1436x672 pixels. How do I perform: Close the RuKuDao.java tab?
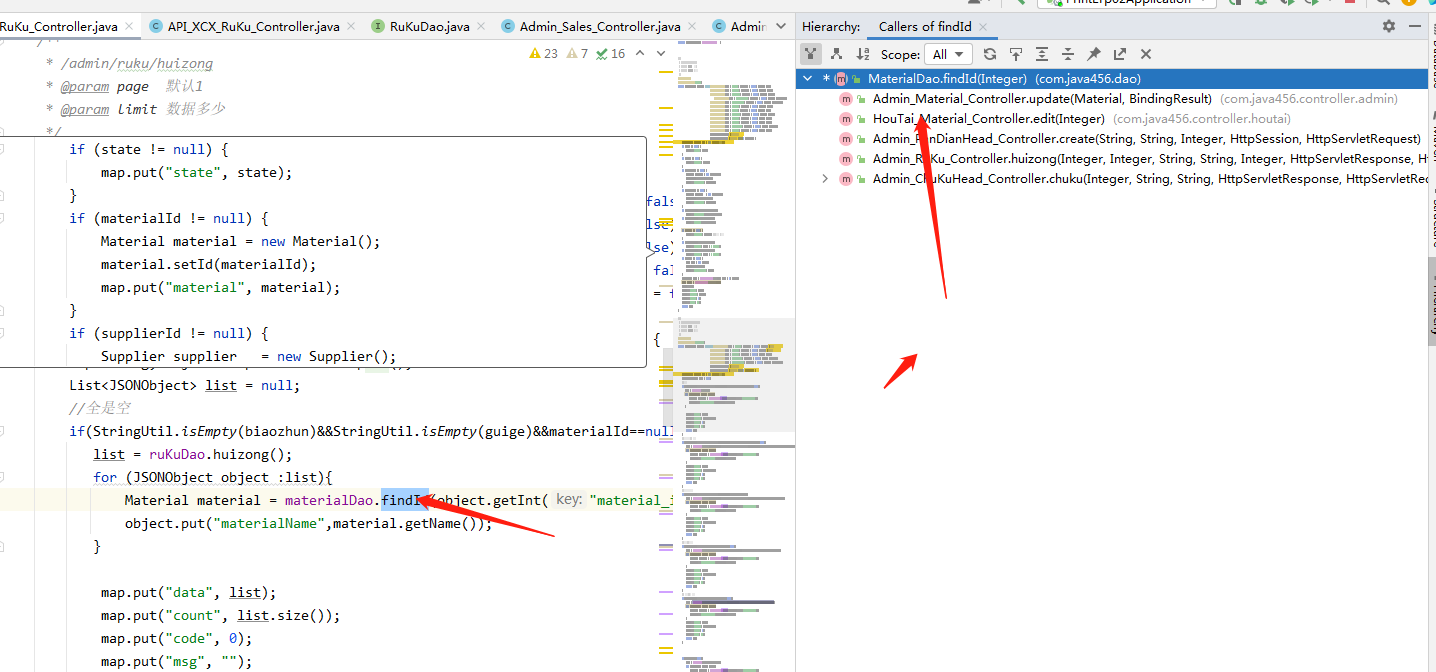pyautogui.click(x=479, y=27)
